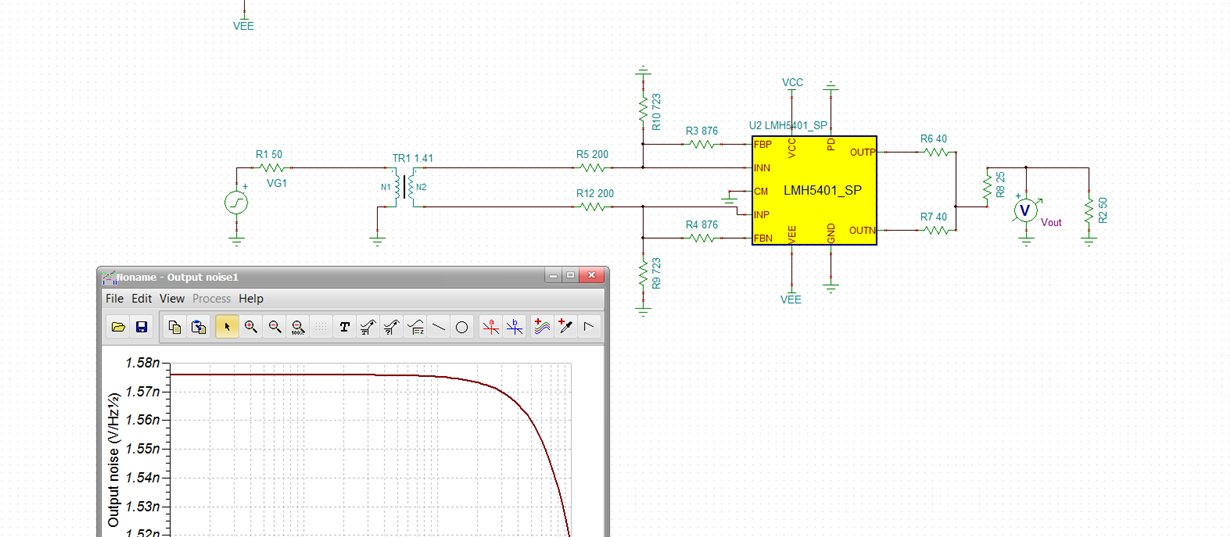
Task: Click resistor label R6 40
Action: [933, 139]
